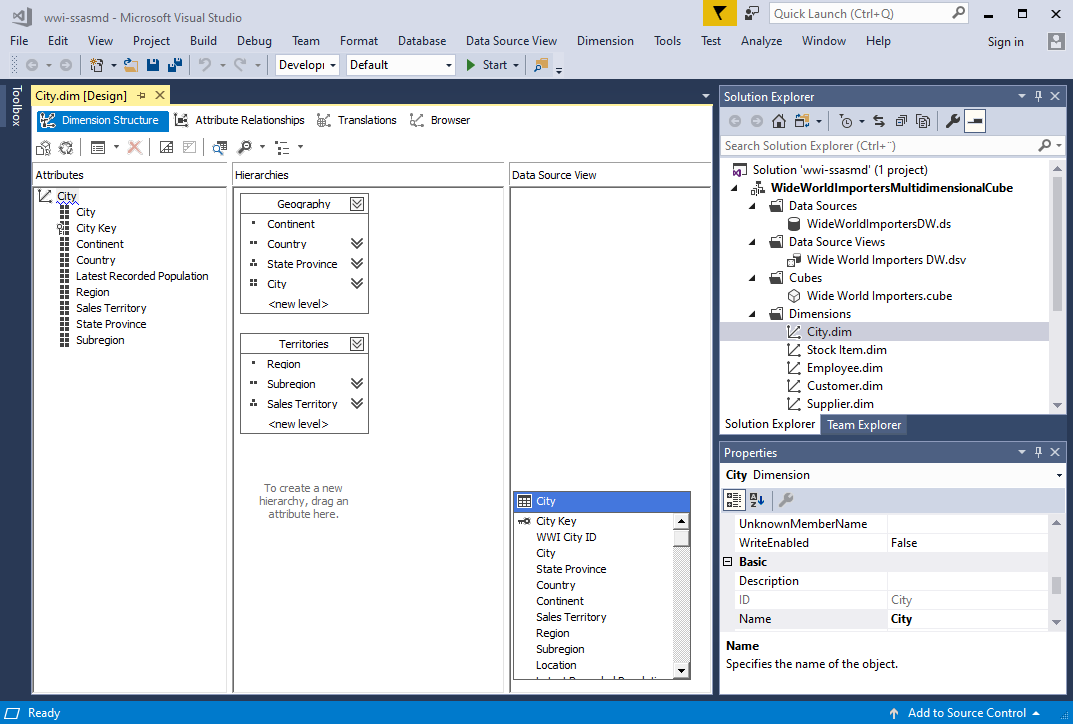Switch to the Attribute Relationships tab
The height and width of the screenshot is (724, 1073).
tap(240, 120)
